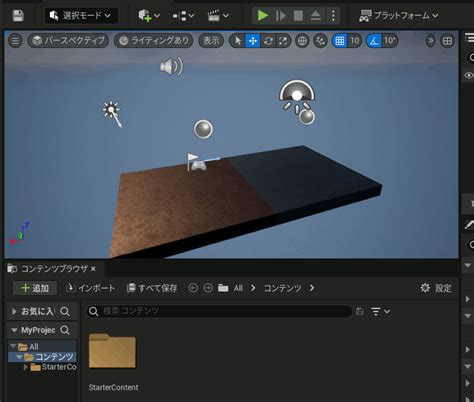474x402 pixels.
Task: Search within MyProject magnifier icon
Action: click(65, 330)
